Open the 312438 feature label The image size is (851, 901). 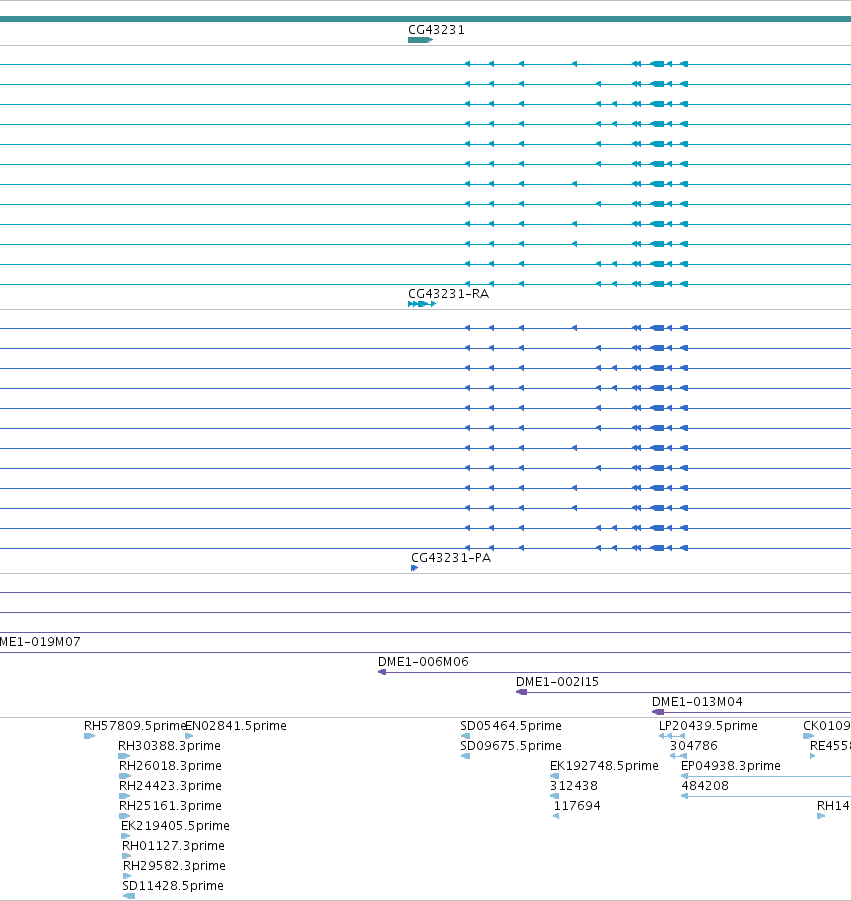[574, 786]
